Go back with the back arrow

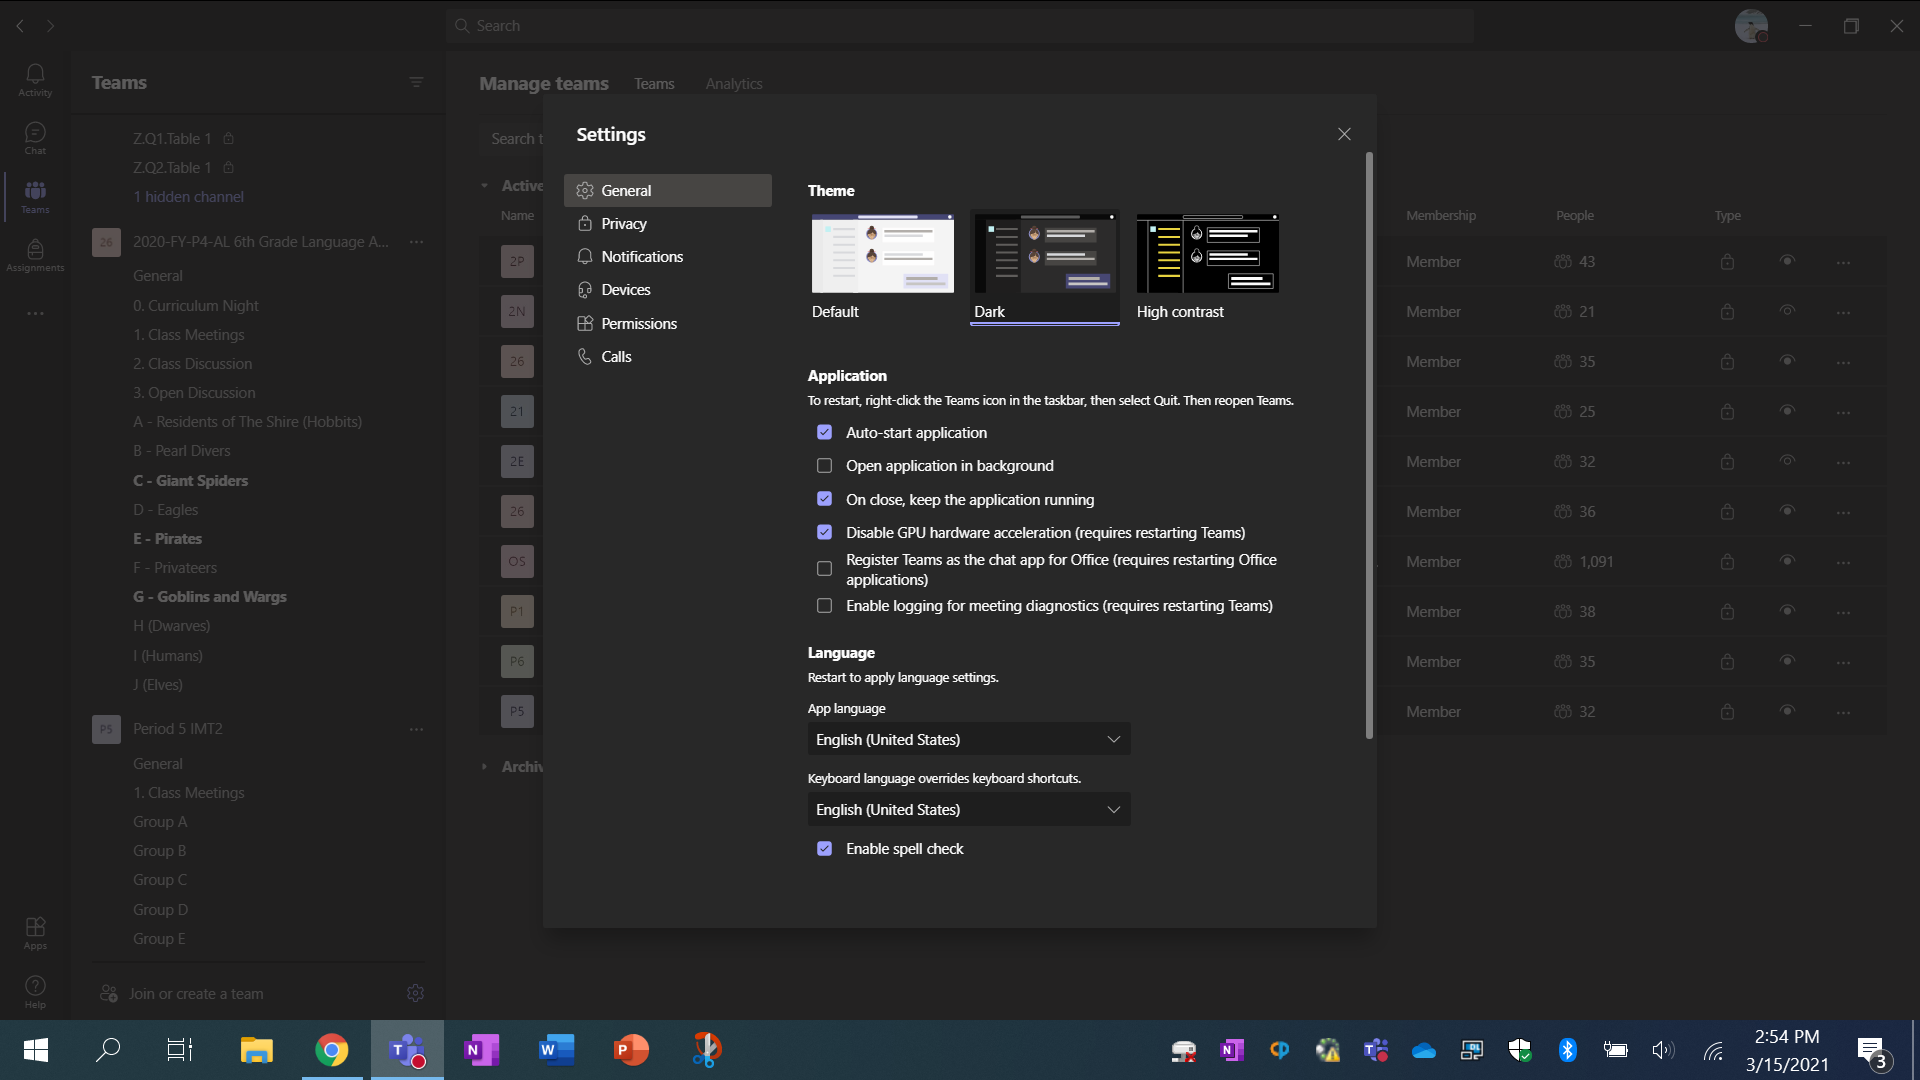(20, 26)
